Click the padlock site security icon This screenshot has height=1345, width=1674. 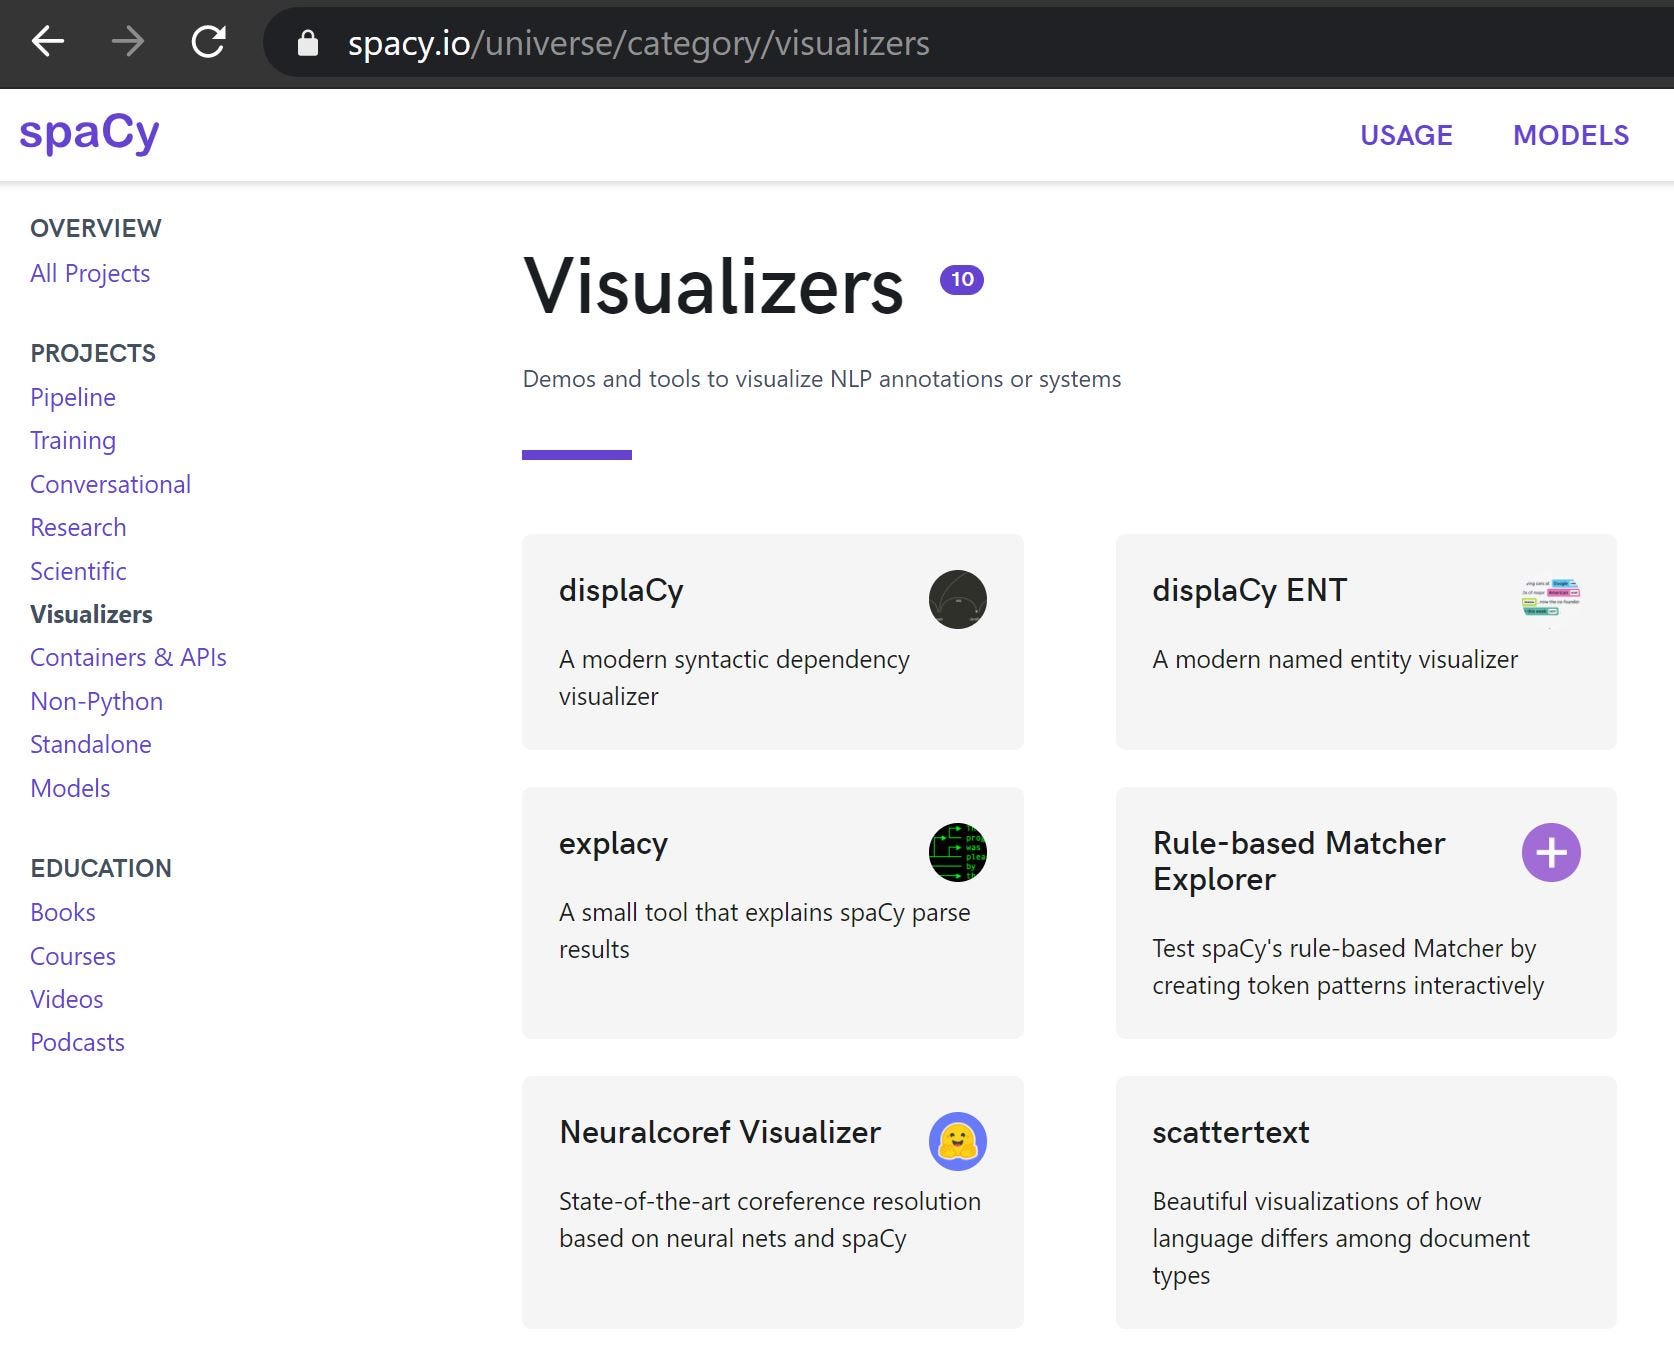click(308, 43)
